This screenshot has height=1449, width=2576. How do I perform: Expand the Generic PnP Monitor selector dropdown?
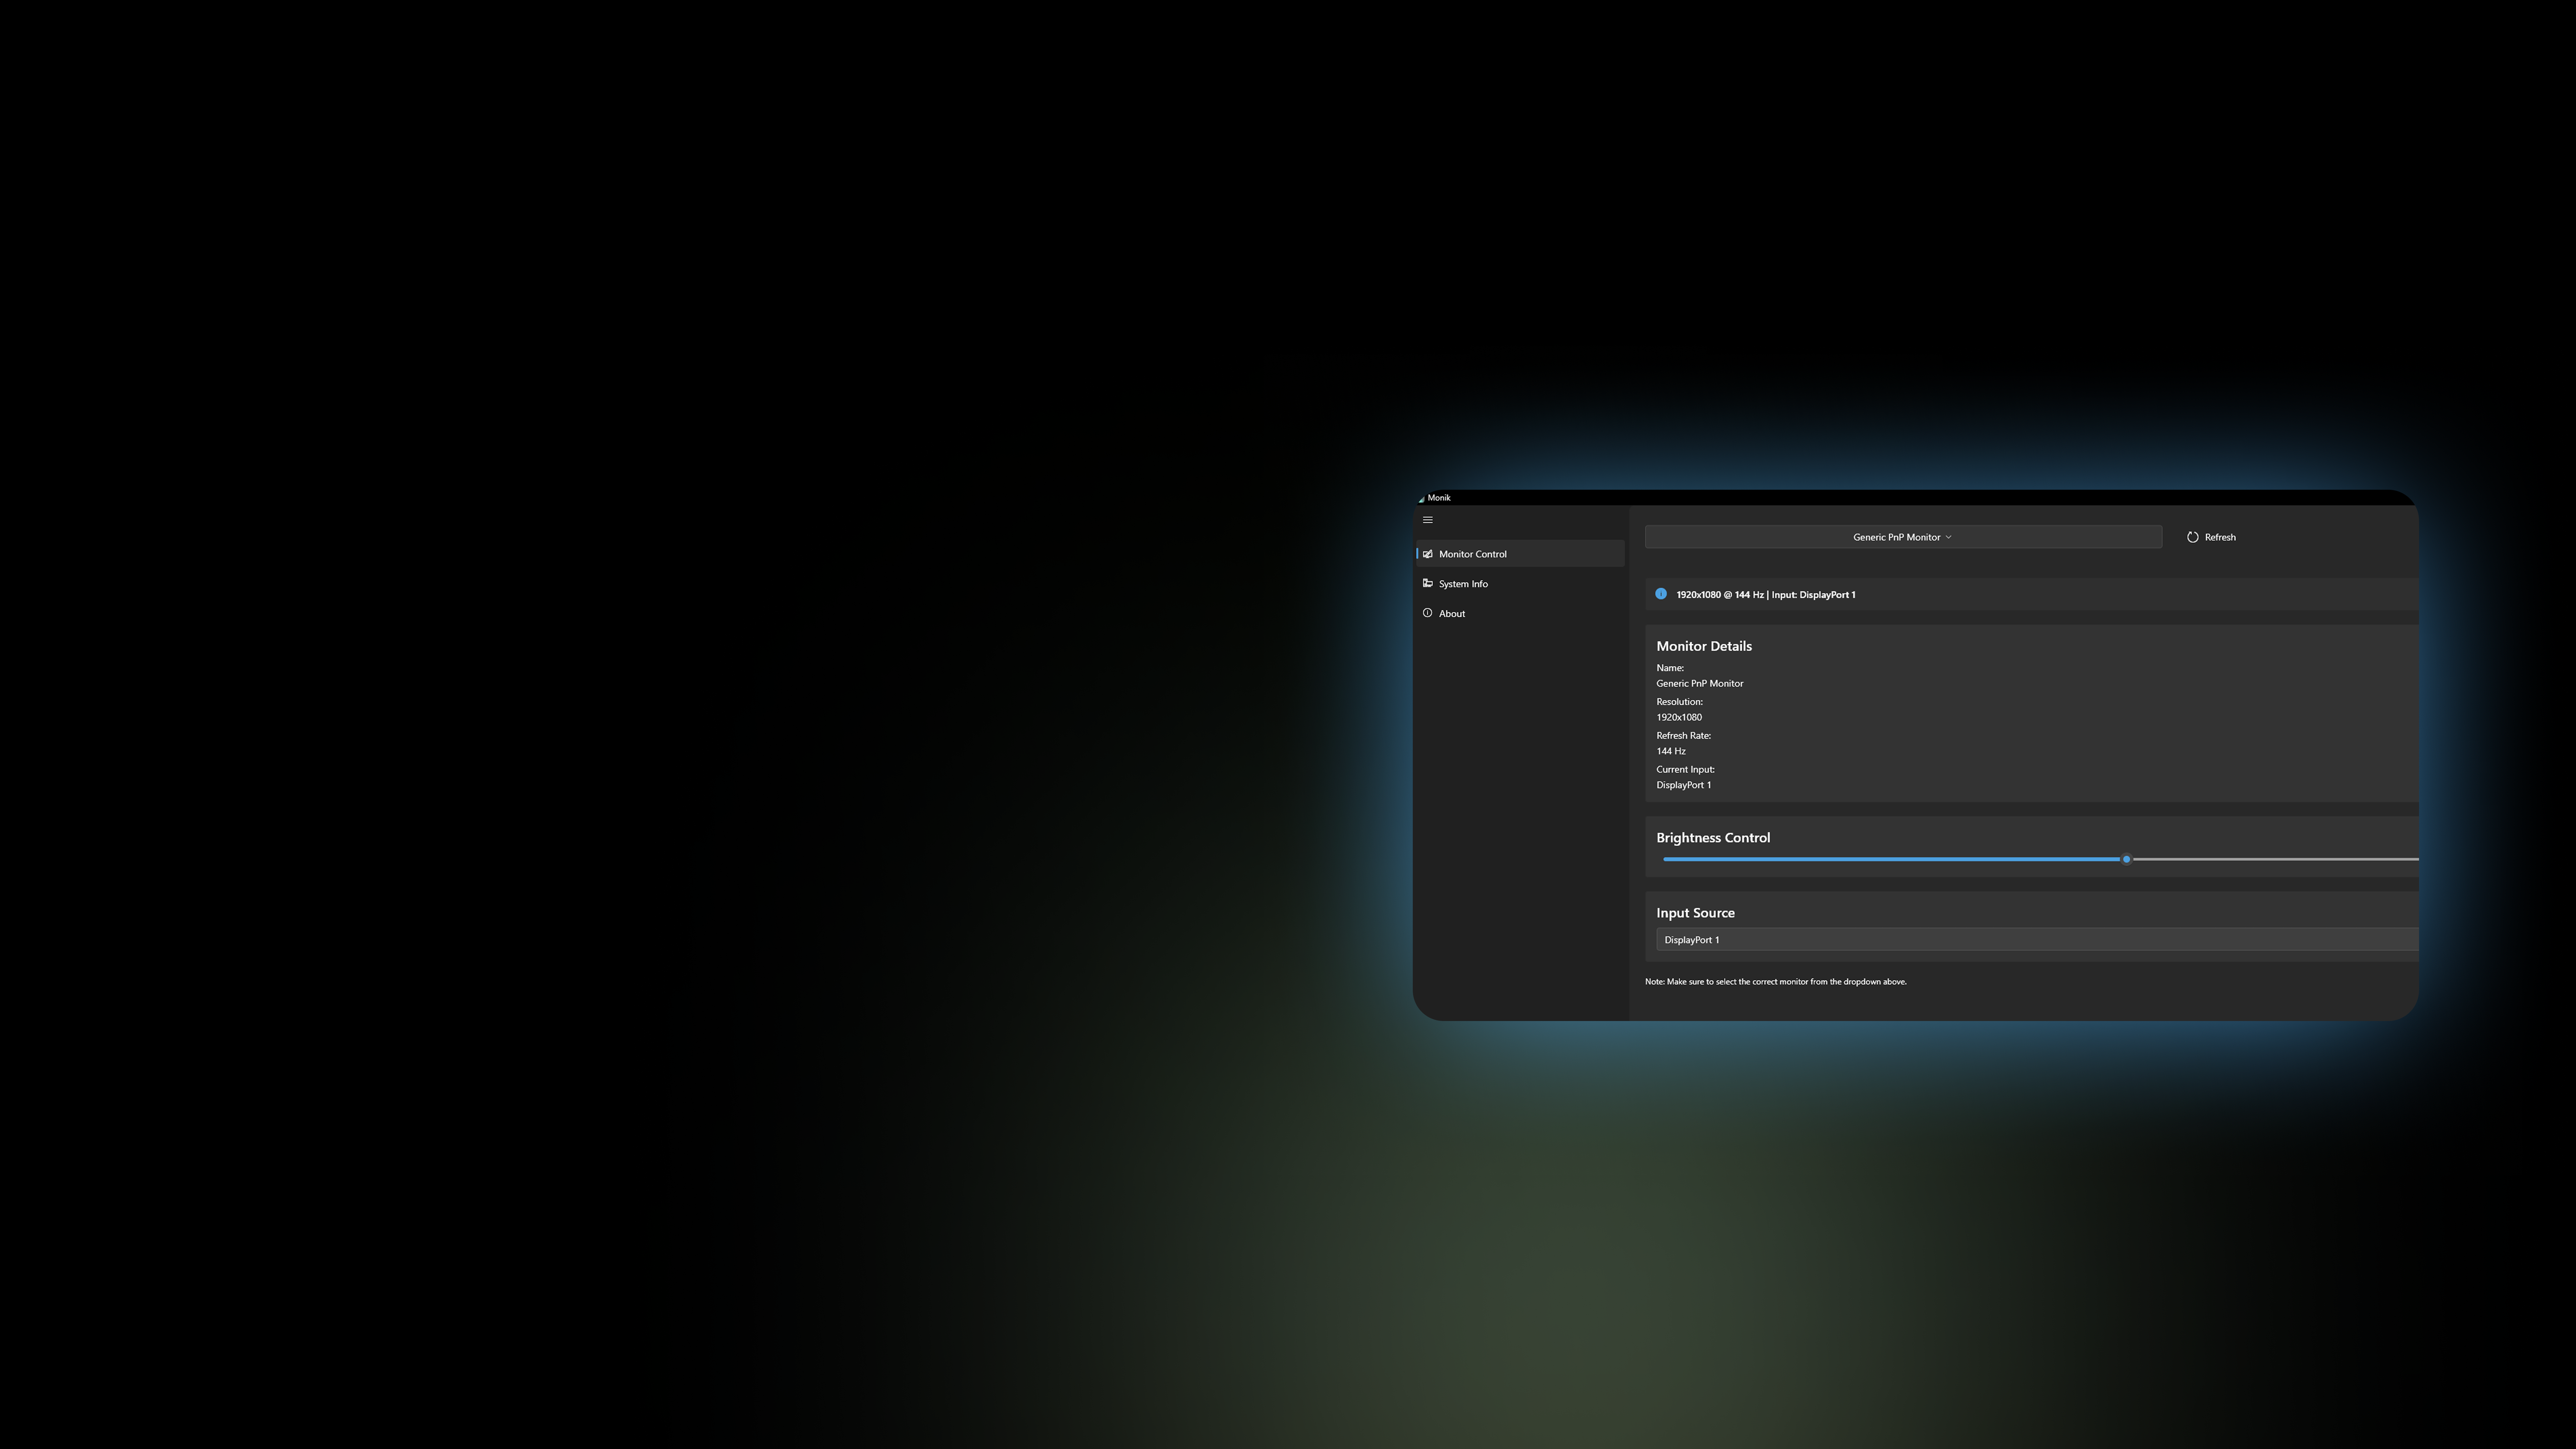click(x=1903, y=537)
